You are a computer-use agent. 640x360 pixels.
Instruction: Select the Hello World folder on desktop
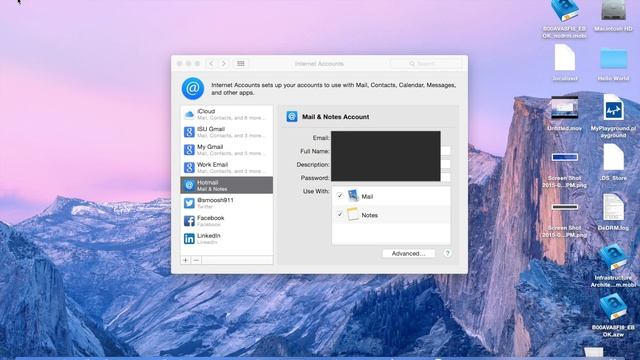[613, 63]
